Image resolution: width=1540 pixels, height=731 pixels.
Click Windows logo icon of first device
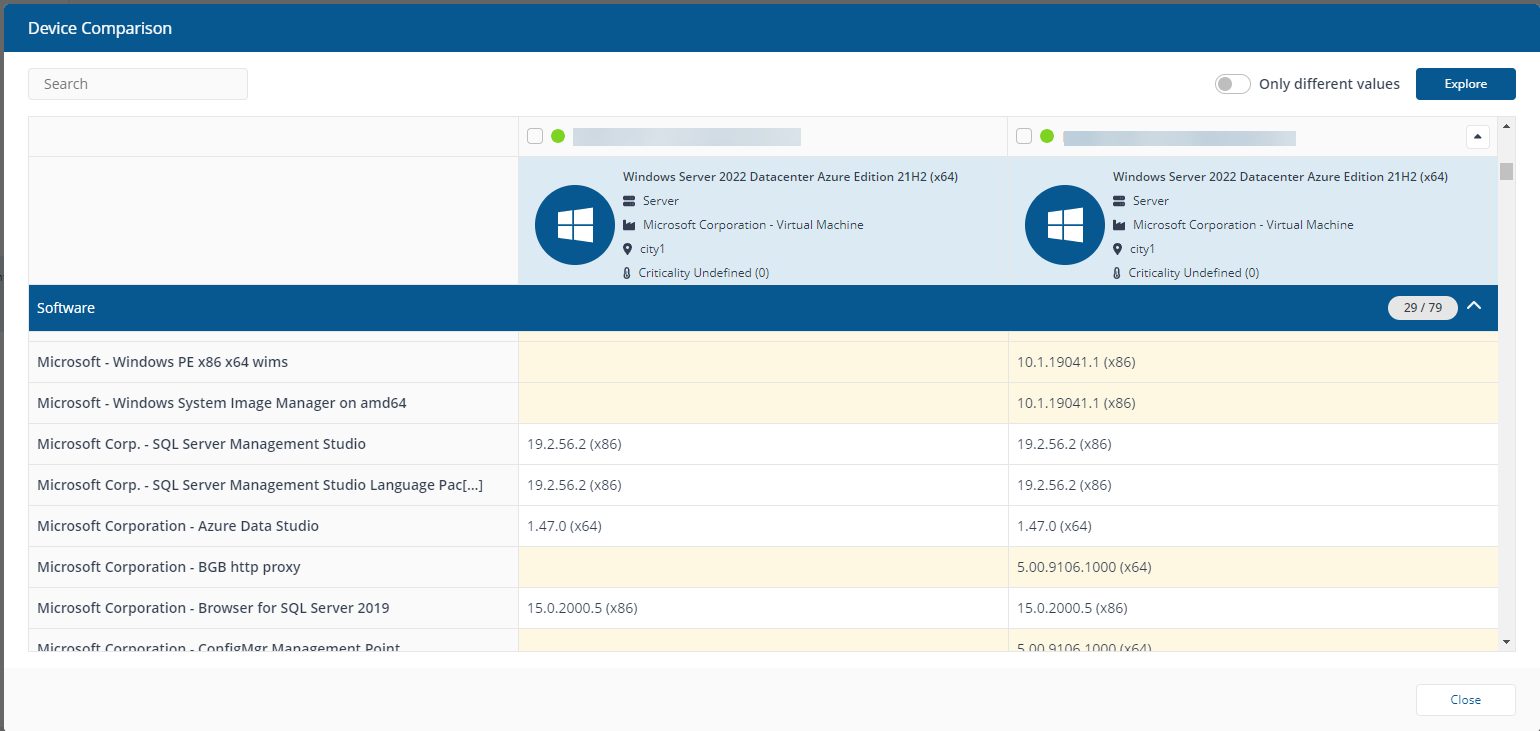[x=575, y=225]
